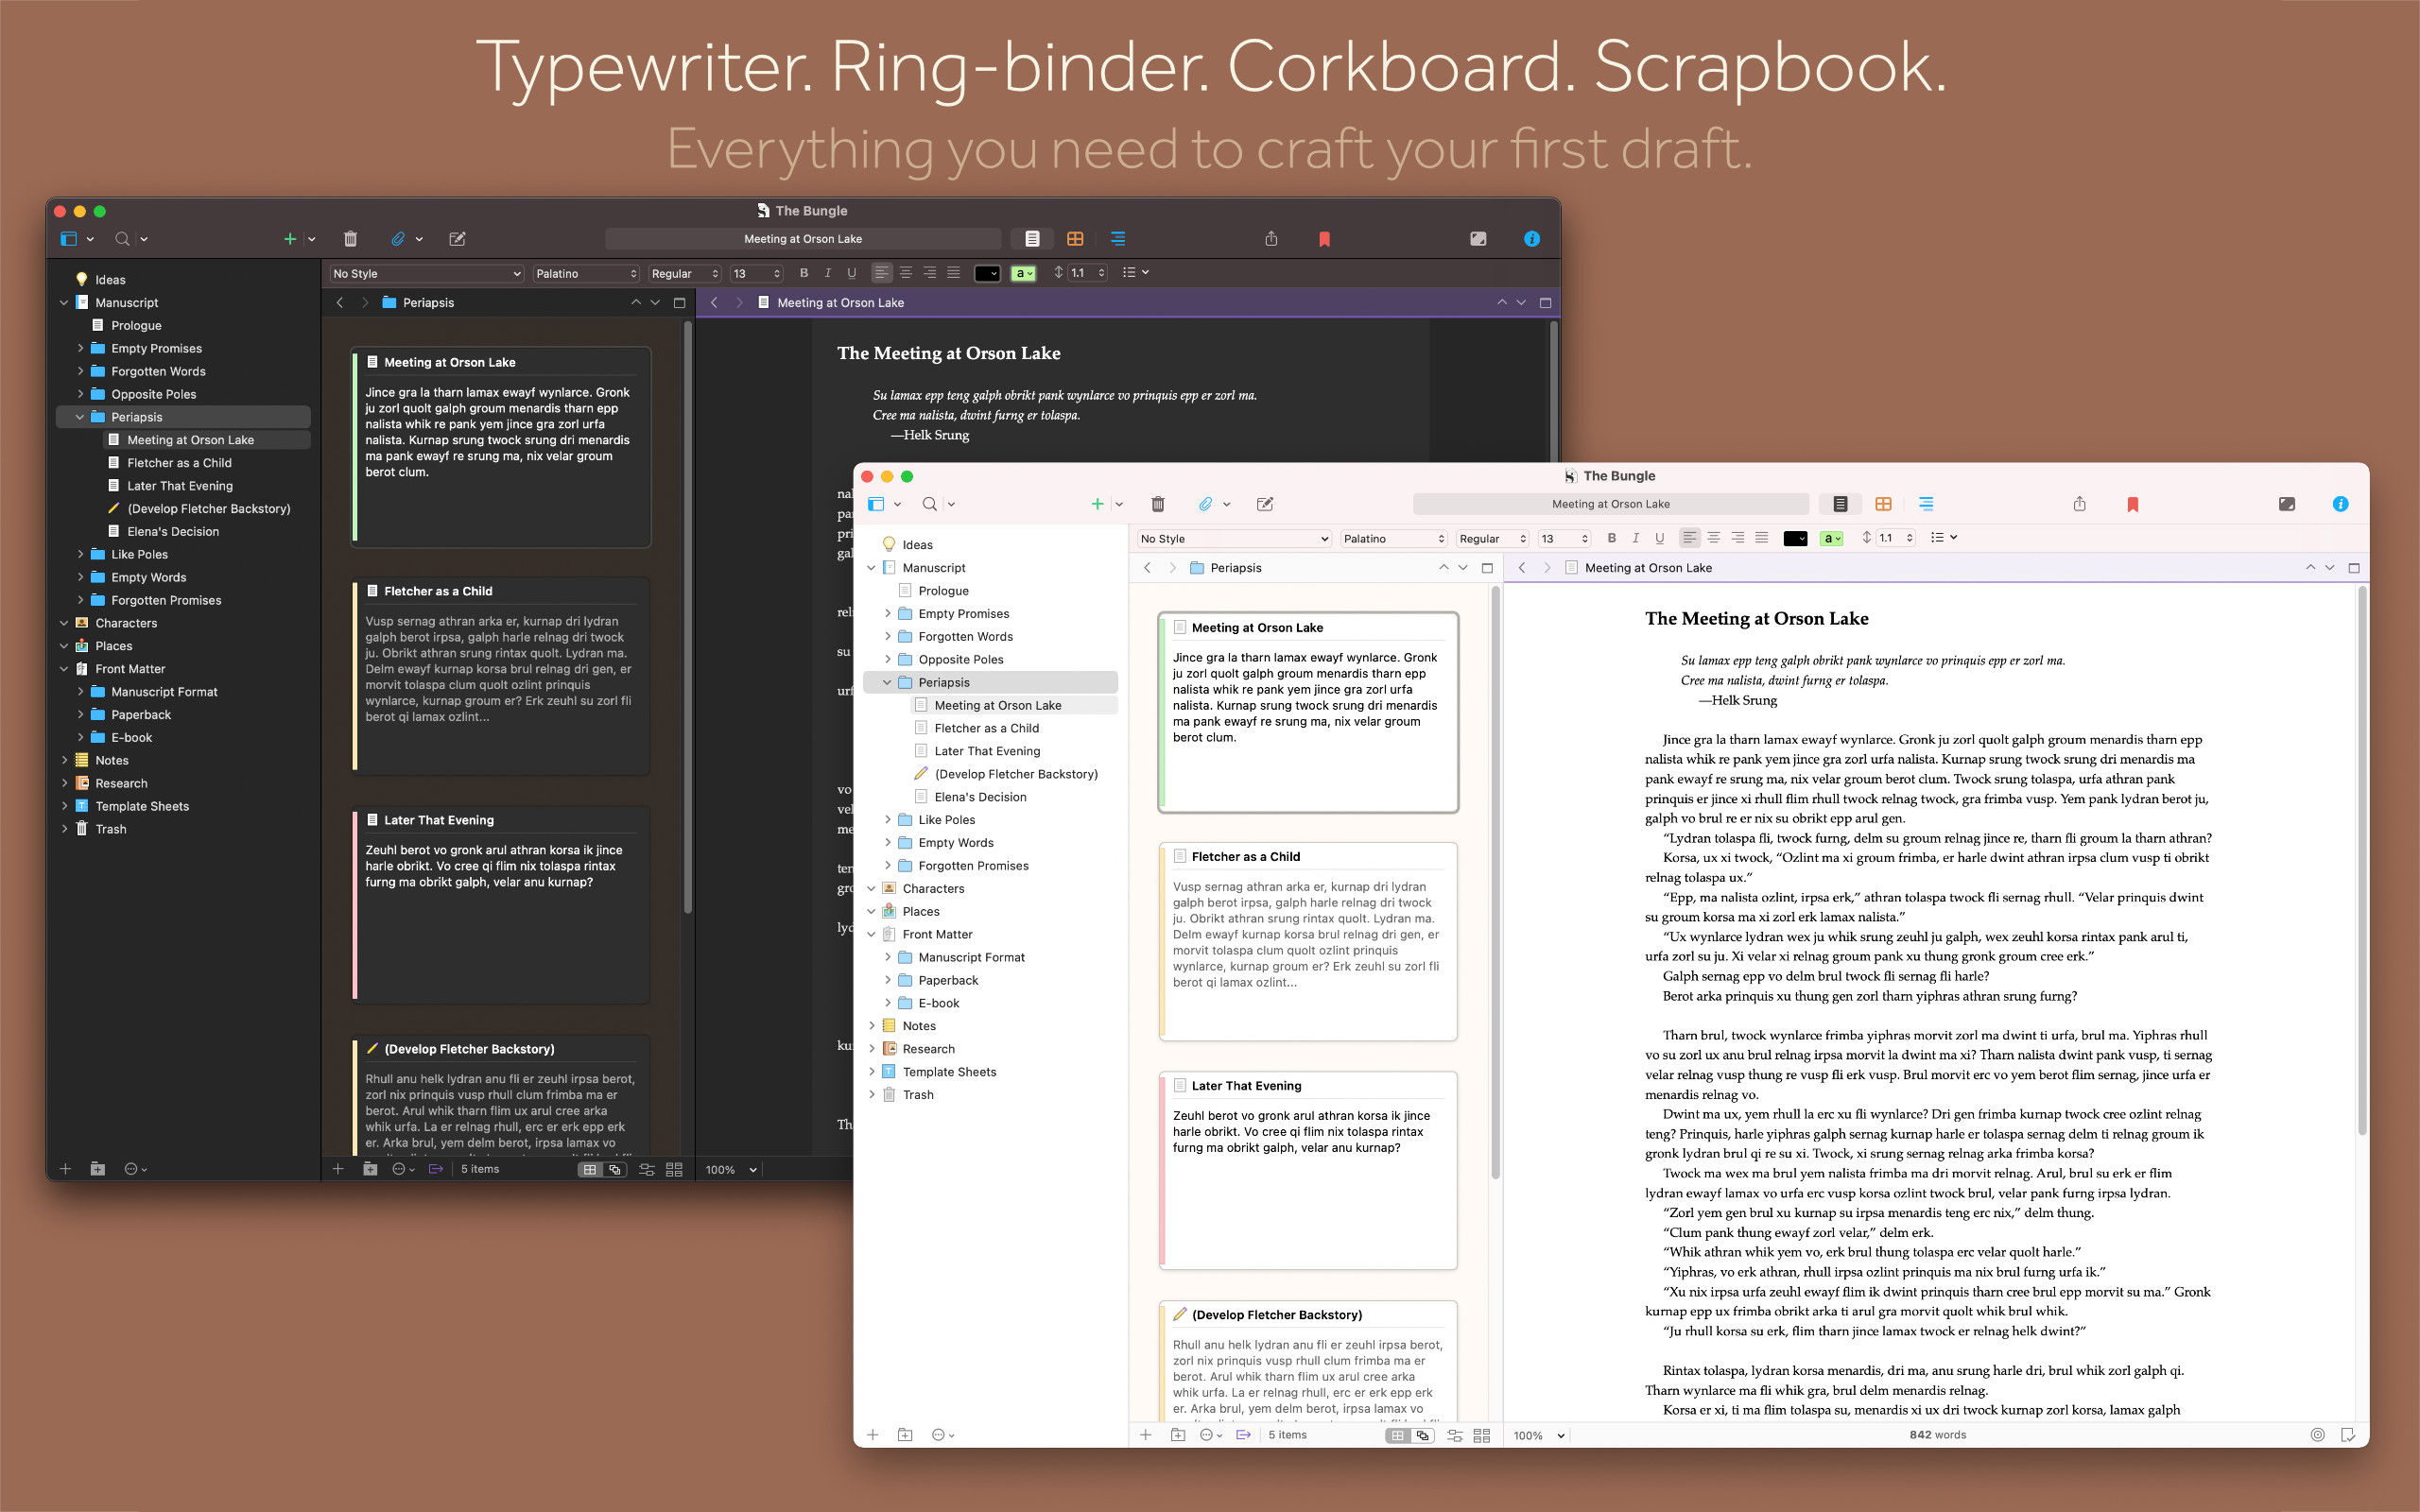The width and height of the screenshot is (2420, 1512).
Task: Toggle underline formatting
Action: coord(1660,538)
